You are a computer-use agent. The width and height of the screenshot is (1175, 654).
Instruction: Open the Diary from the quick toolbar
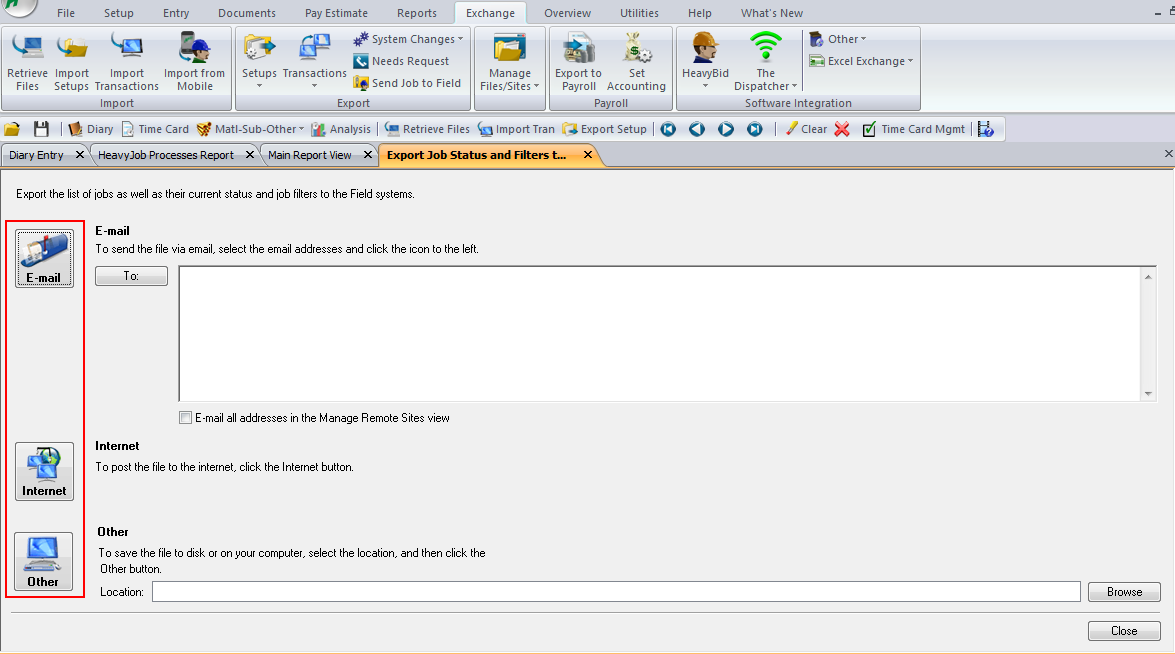[91, 128]
